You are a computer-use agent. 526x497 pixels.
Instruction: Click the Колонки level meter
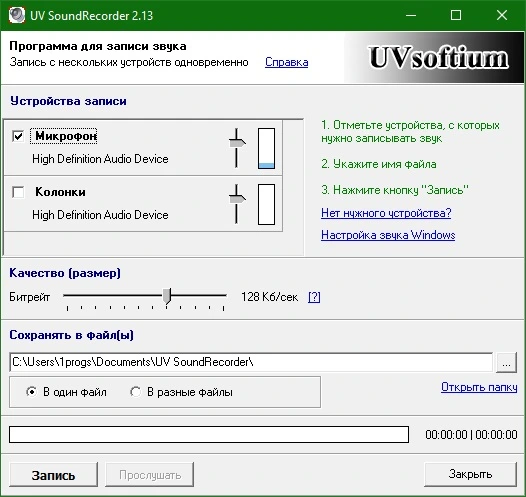[x=266, y=204]
